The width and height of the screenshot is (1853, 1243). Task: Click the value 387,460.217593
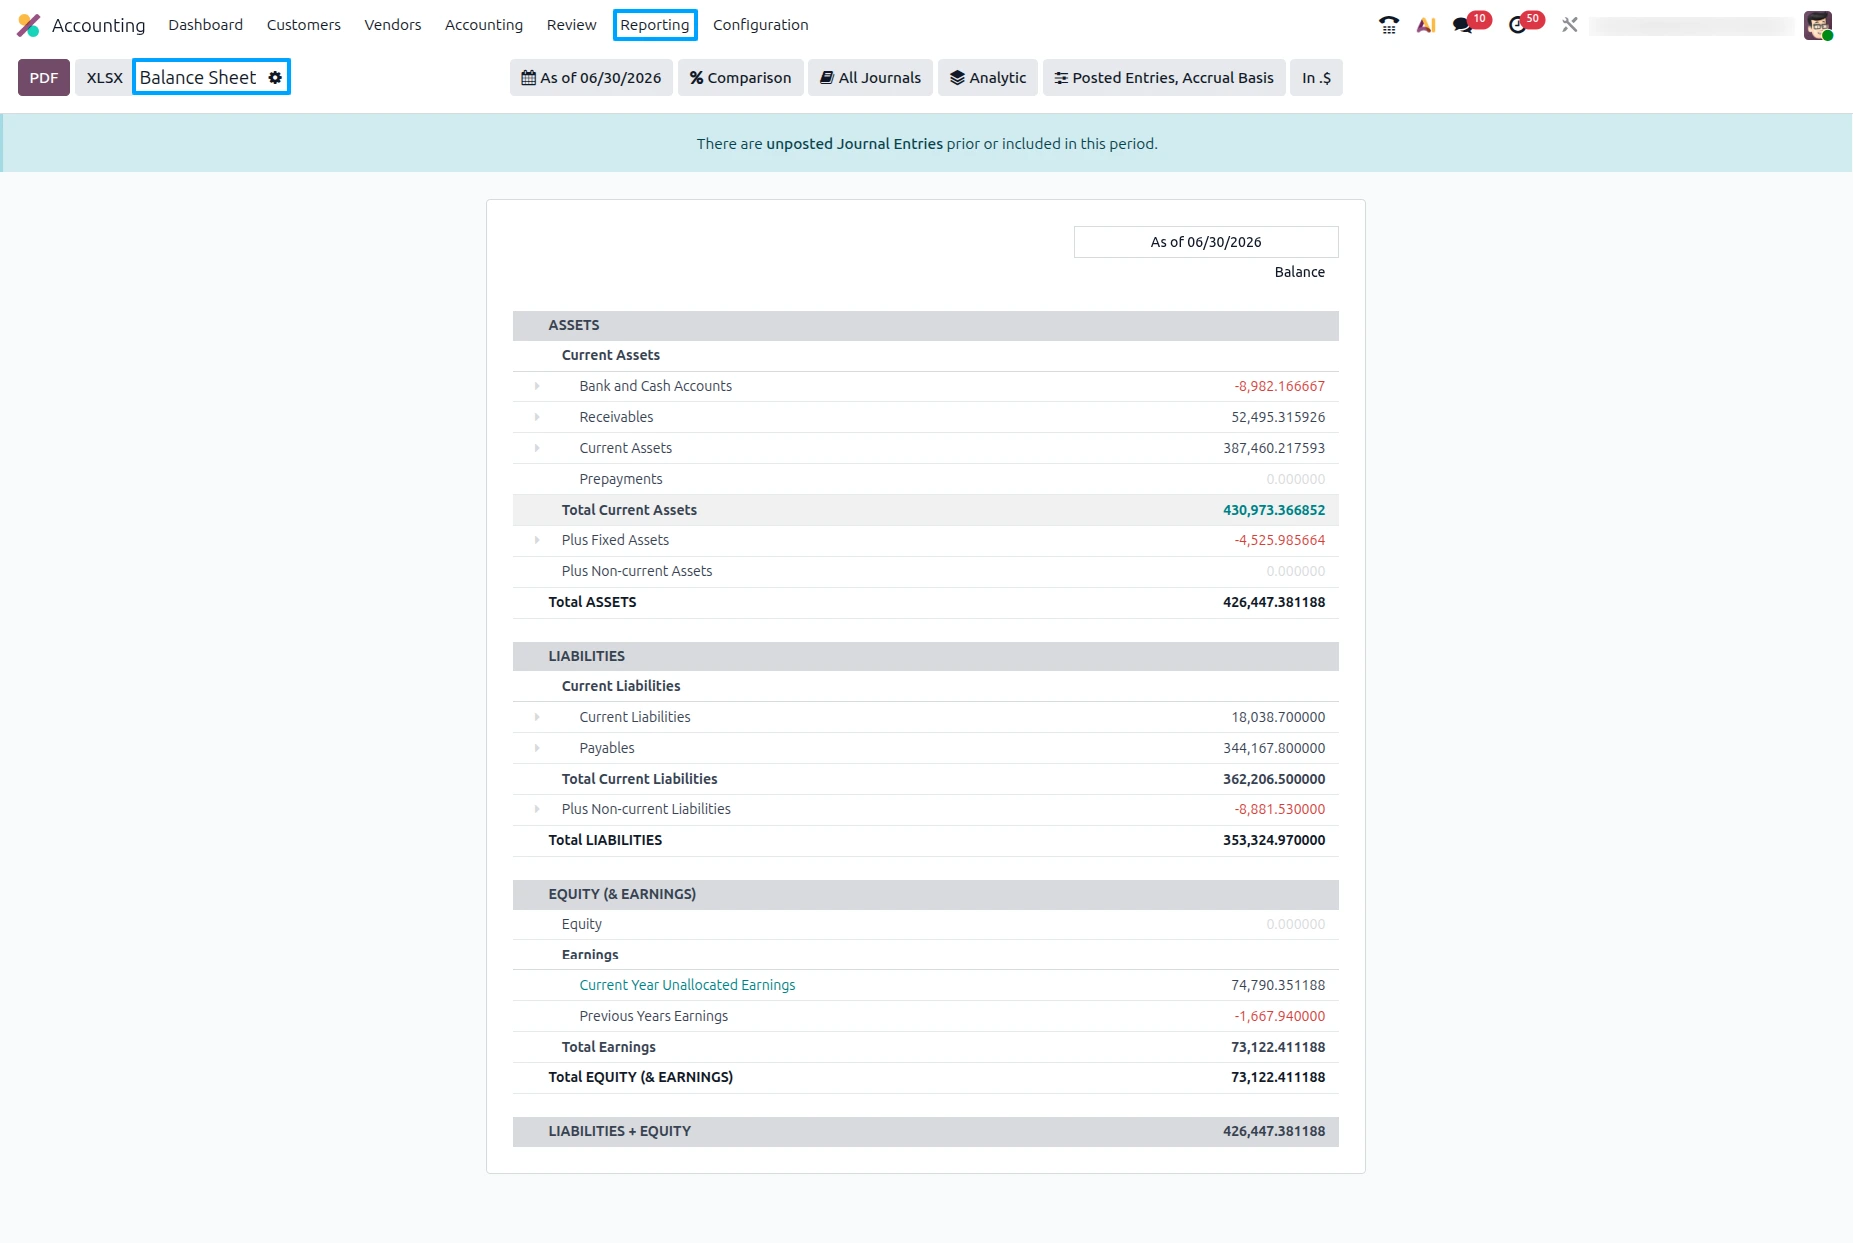(1274, 448)
